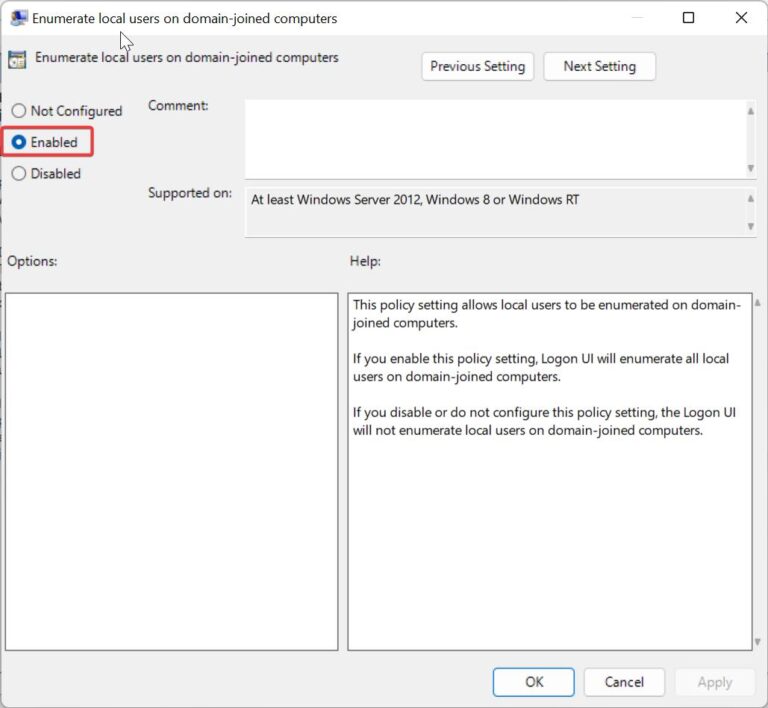Click Supported on box scroll down arrow
The width and height of the screenshot is (768, 708).
coord(750,227)
